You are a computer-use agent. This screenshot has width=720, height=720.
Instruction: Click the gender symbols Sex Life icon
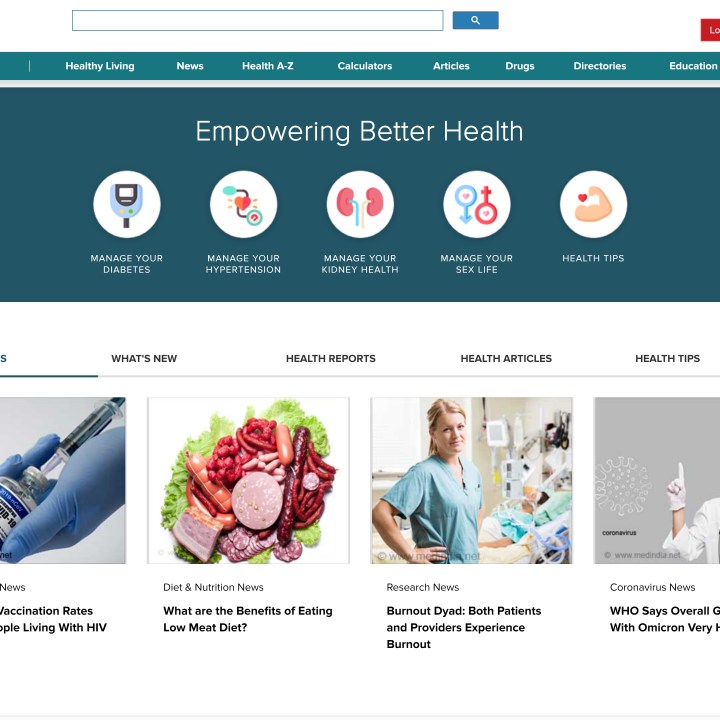click(477, 204)
